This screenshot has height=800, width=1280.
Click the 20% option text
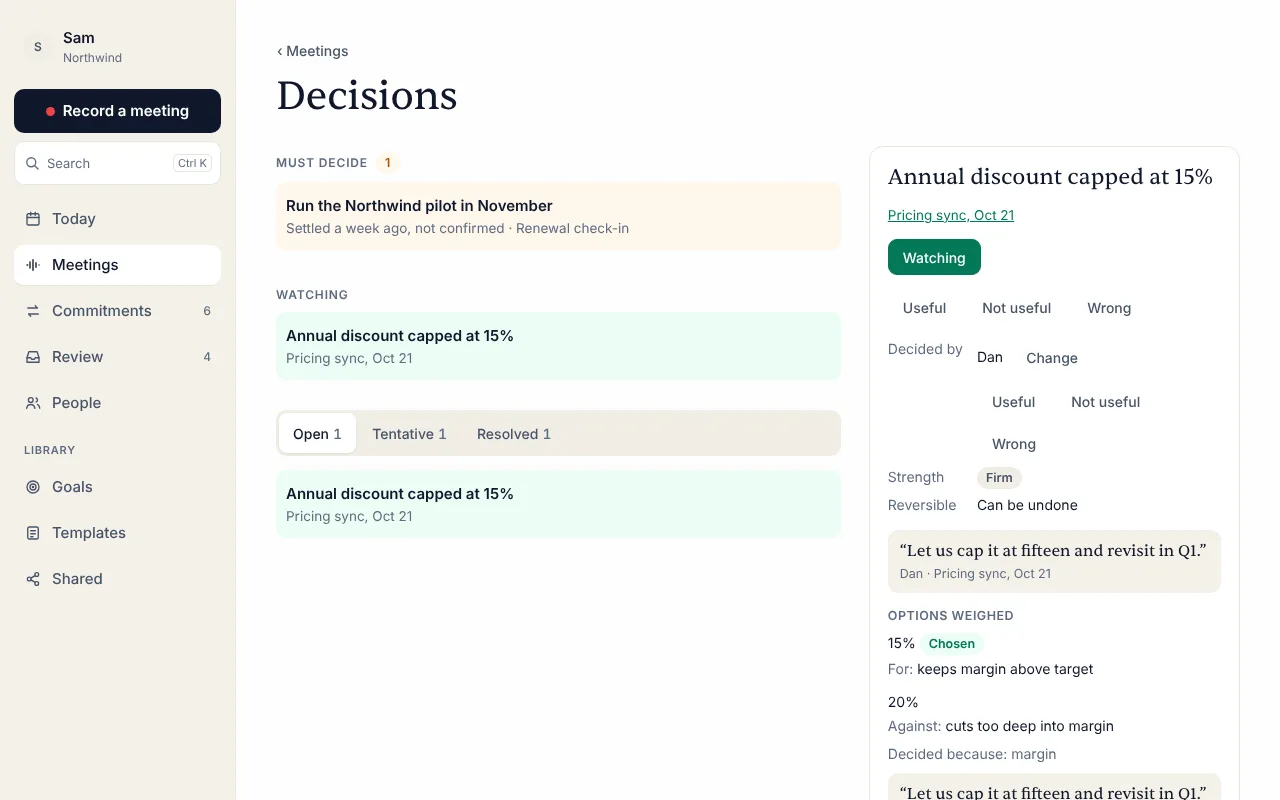(903, 702)
